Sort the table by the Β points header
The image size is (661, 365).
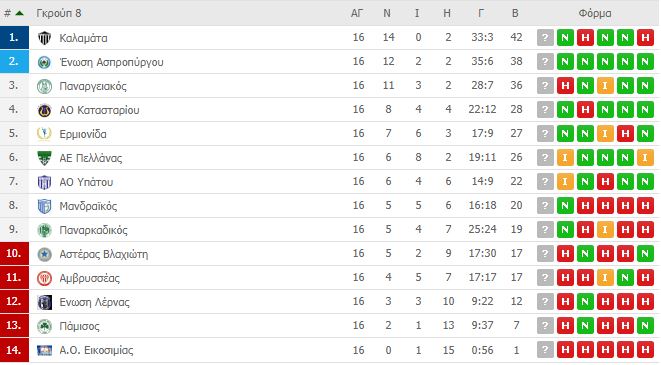click(x=515, y=13)
